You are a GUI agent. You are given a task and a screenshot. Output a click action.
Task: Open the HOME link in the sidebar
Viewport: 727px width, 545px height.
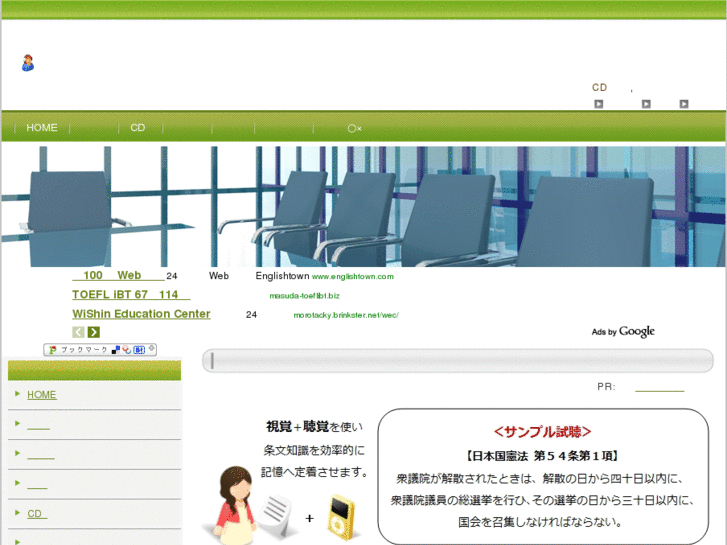point(42,395)
